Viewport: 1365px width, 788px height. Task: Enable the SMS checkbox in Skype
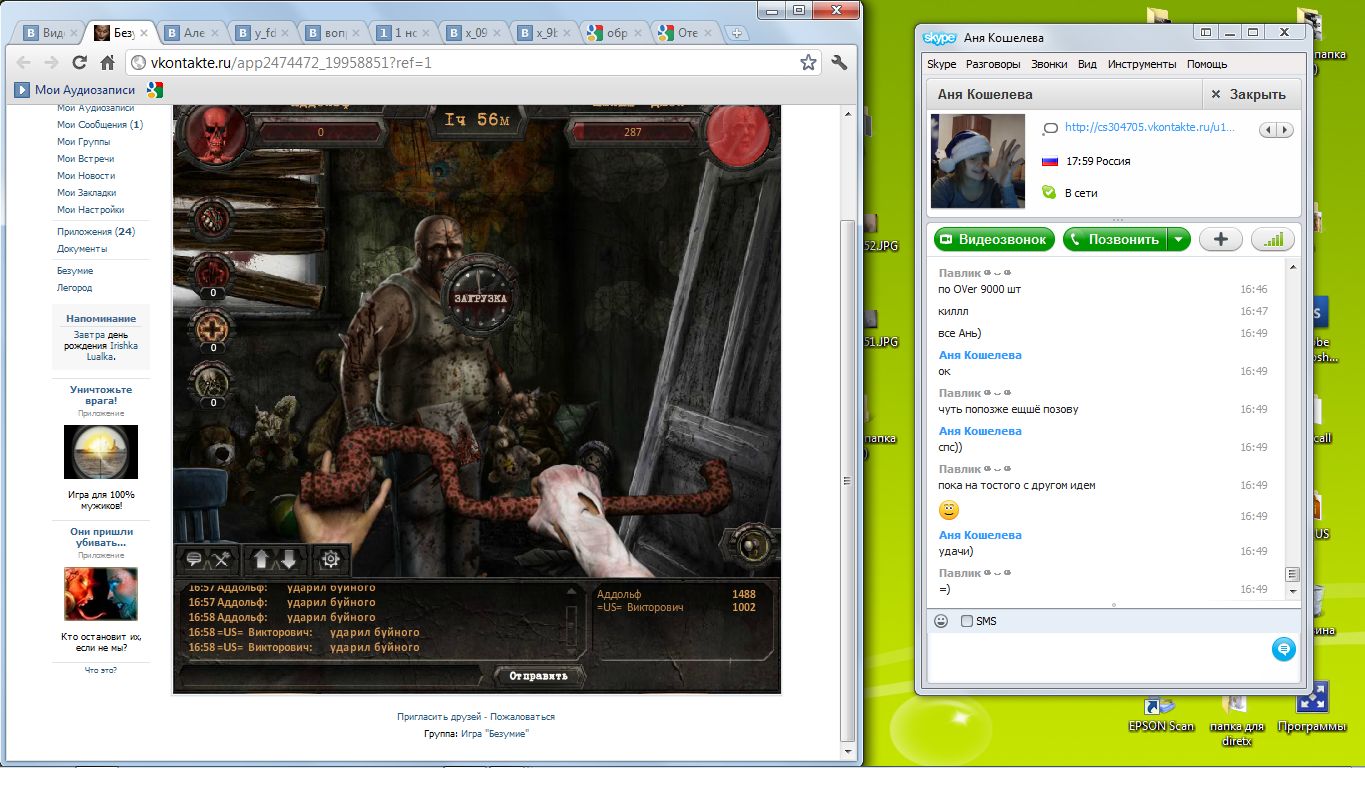[x=966, y=621]
